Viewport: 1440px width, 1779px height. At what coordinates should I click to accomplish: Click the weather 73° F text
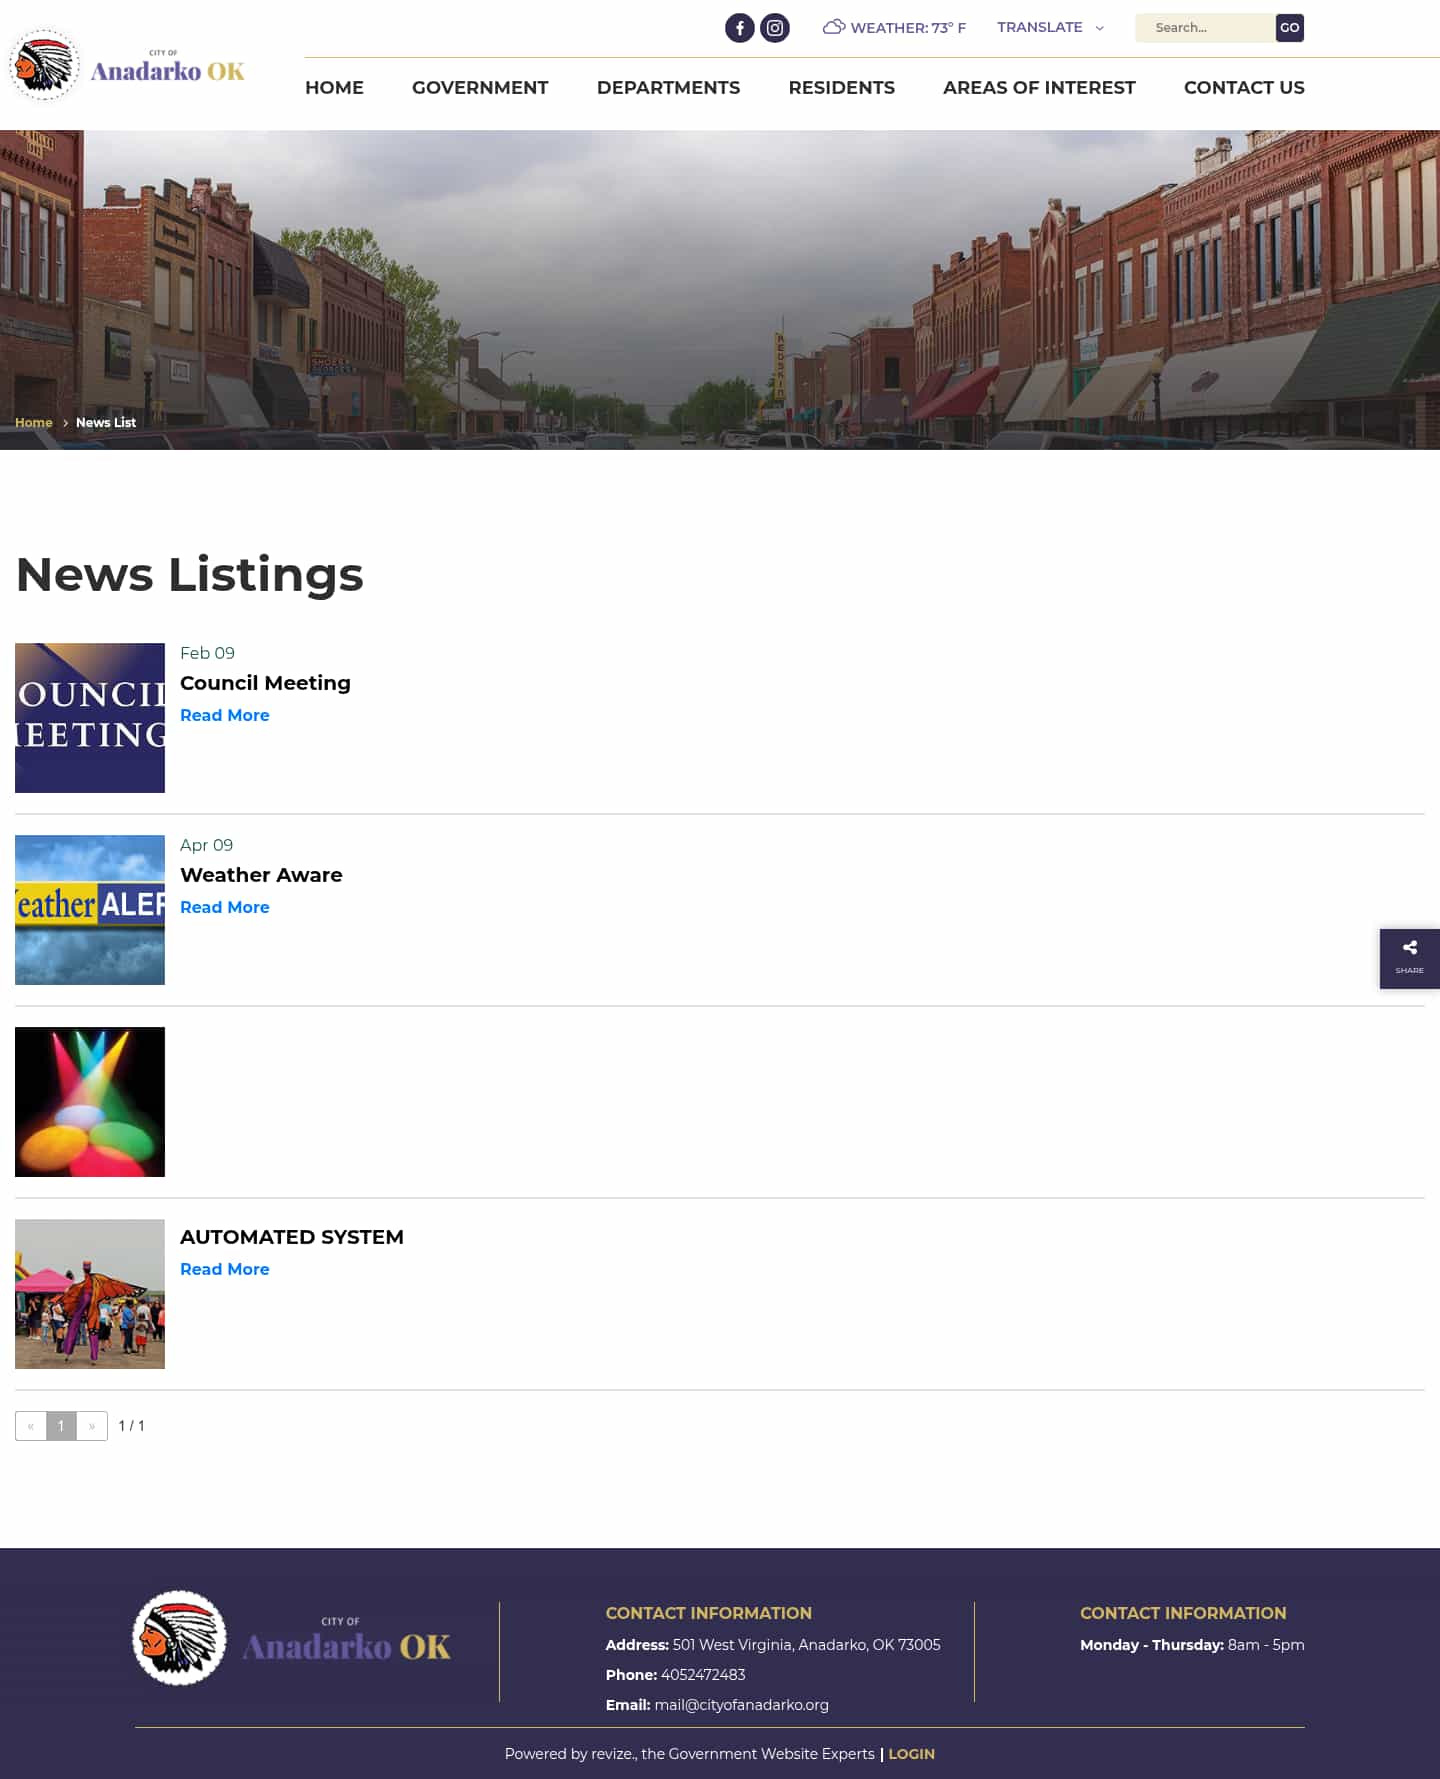pyautogui.click(x=908, y=28)
